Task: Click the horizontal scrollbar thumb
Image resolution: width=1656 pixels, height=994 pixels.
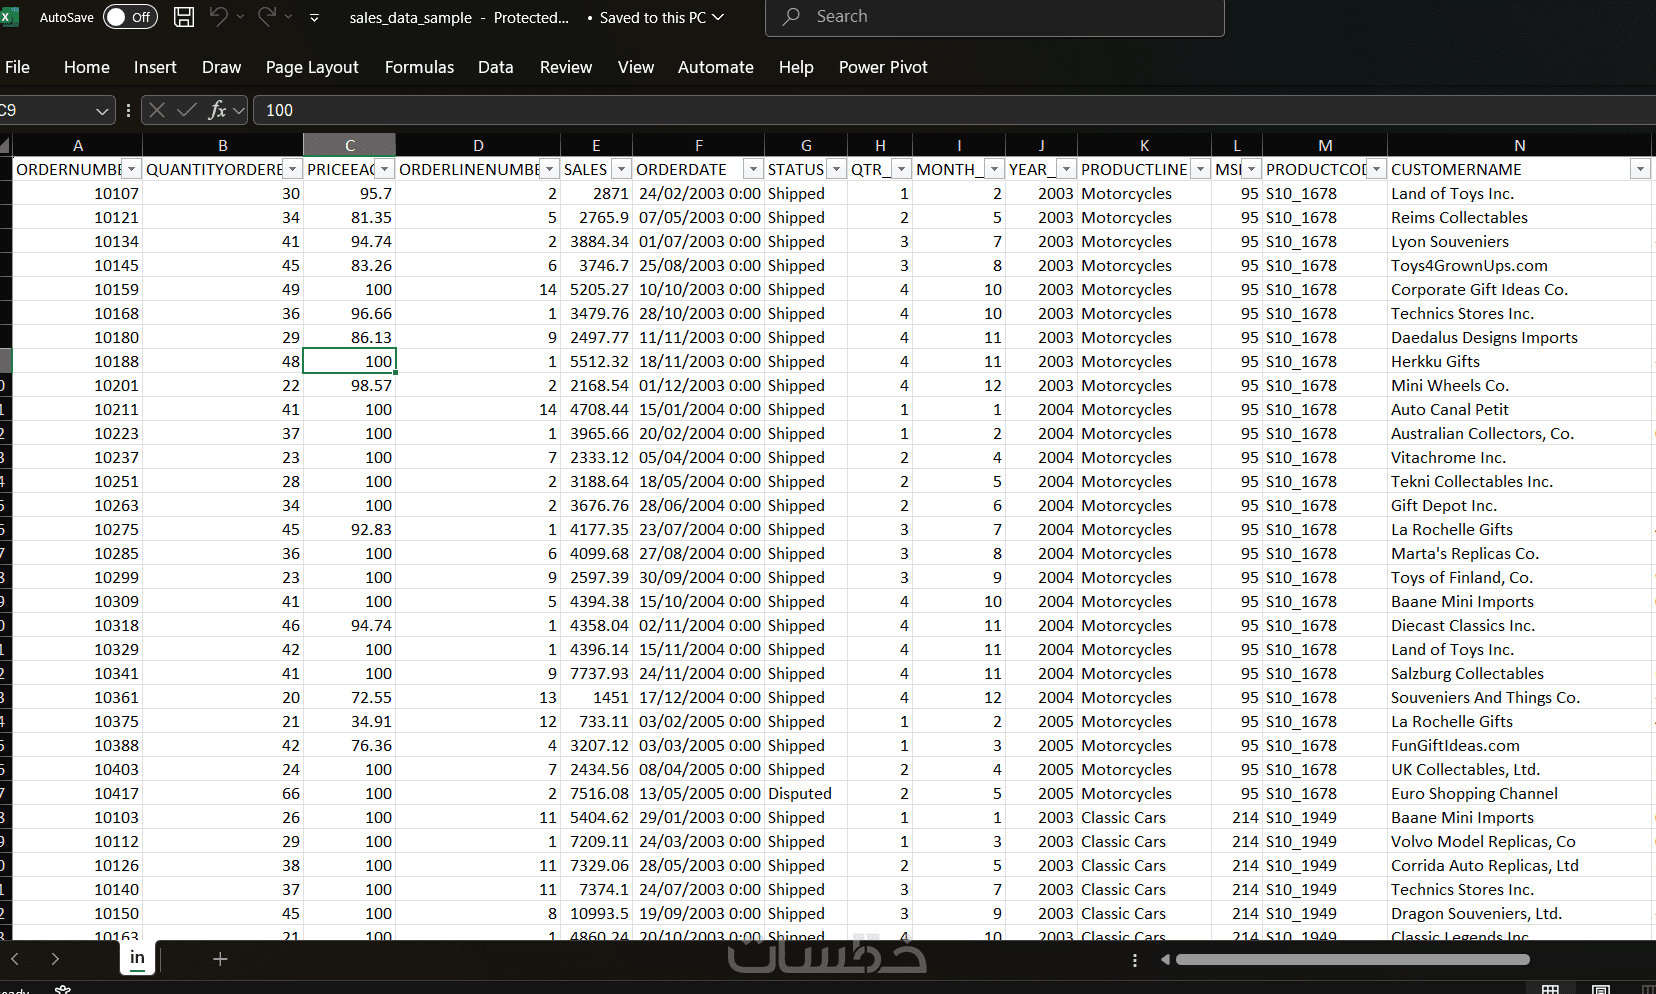Action: pos(1353,960)
